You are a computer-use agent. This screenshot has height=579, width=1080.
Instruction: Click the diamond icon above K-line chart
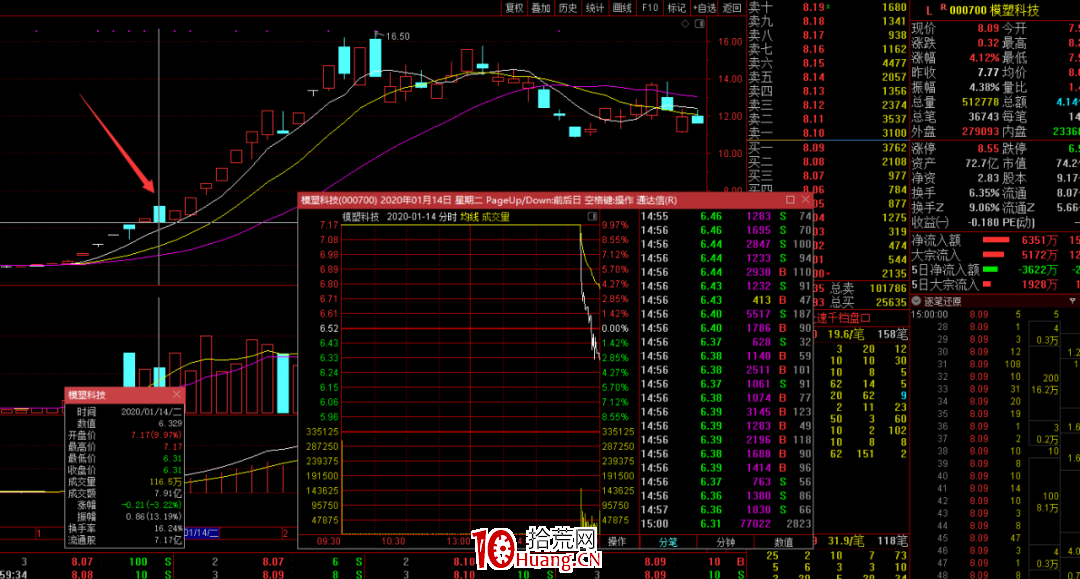[685, 24]
